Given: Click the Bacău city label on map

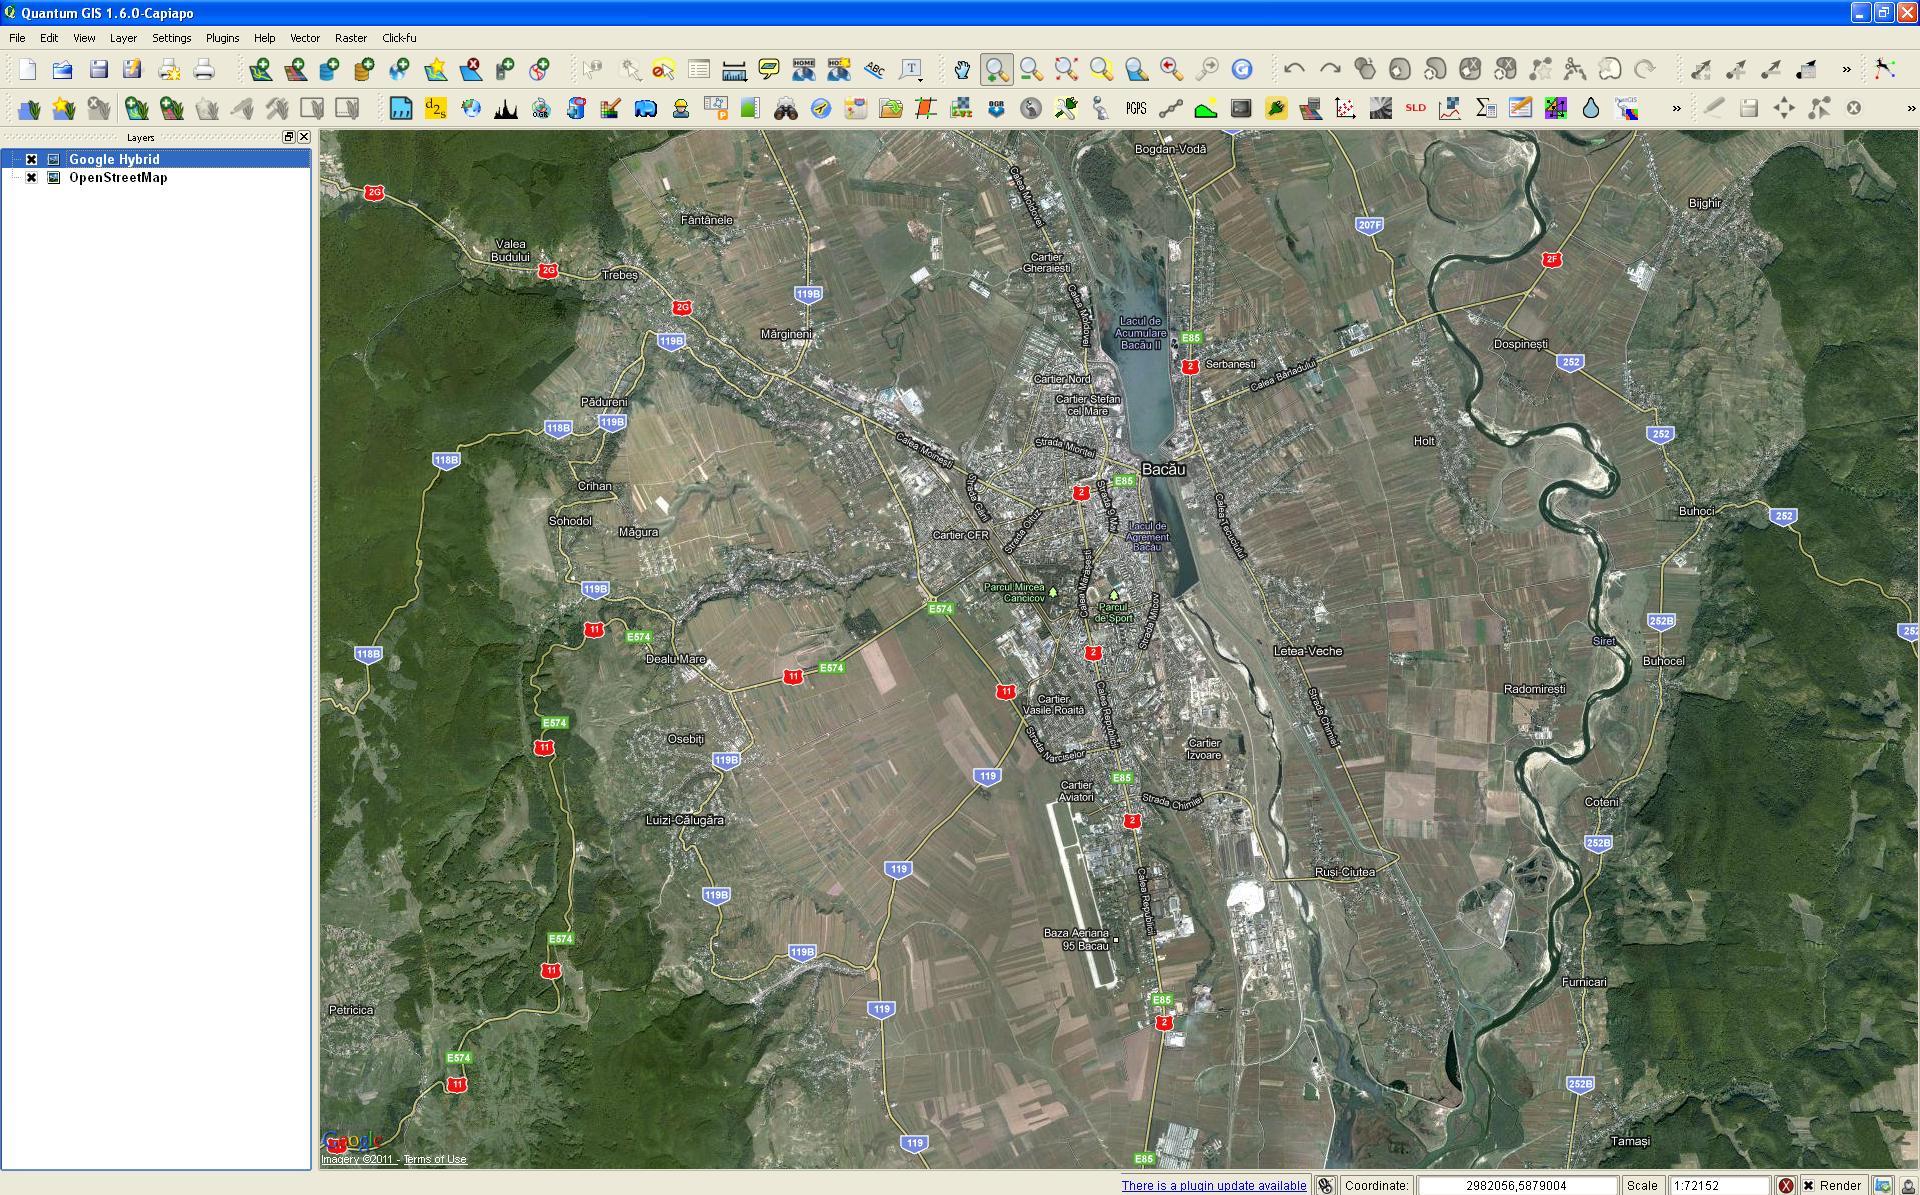Looking at the screenshot, I should point(1163,469).
